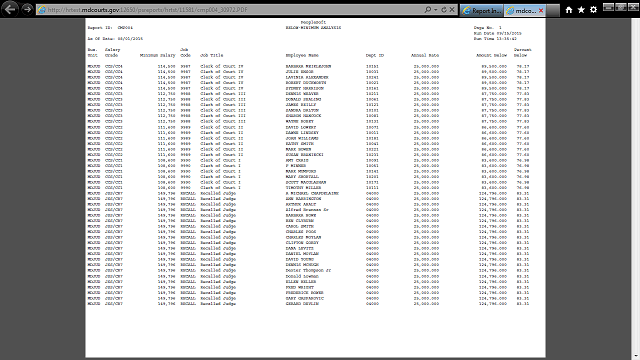Select employee name BARBARA MEIKLEJOHN
Image resolution: width=640 pixels, height=360 pixels.
pyautogui.click(x=308, y=66)
